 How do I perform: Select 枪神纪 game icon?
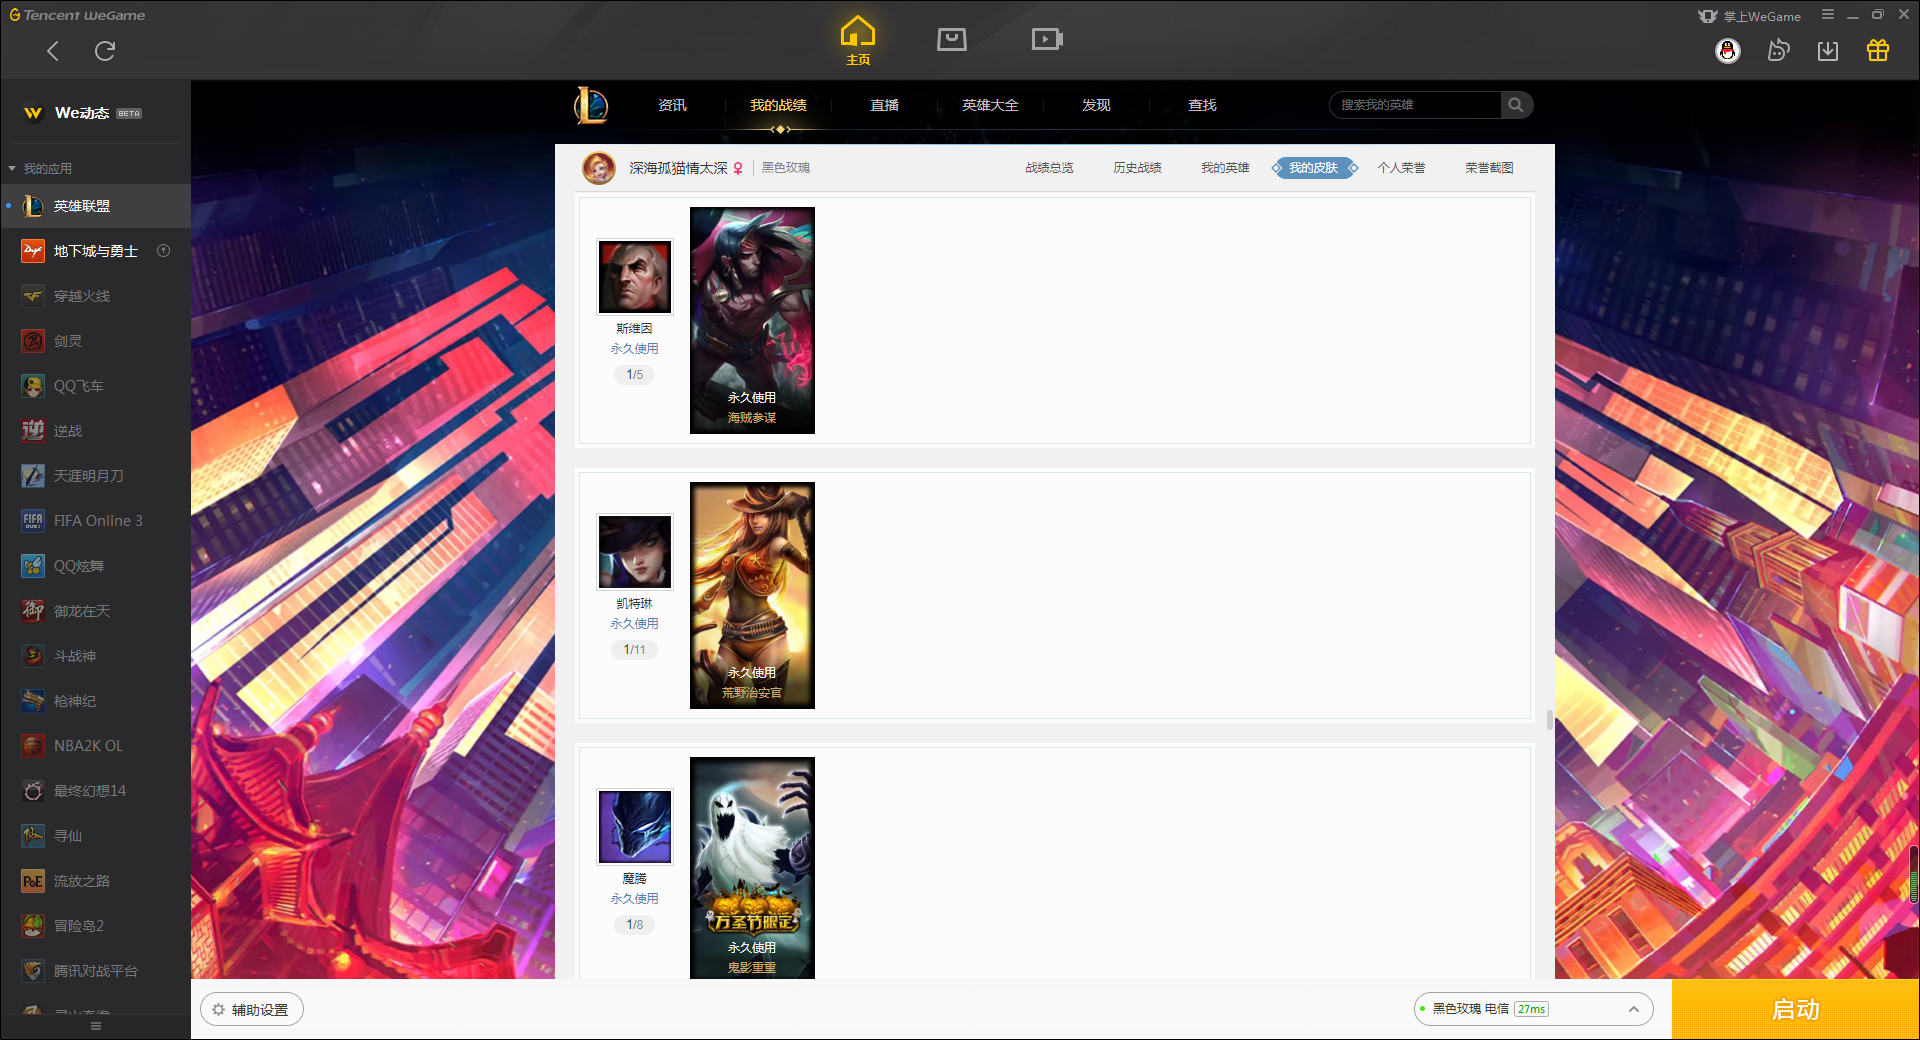tap(33, 701)
